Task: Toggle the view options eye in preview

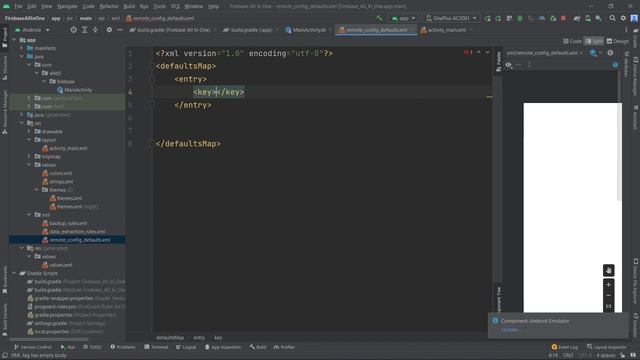Action: pos(508,65)
